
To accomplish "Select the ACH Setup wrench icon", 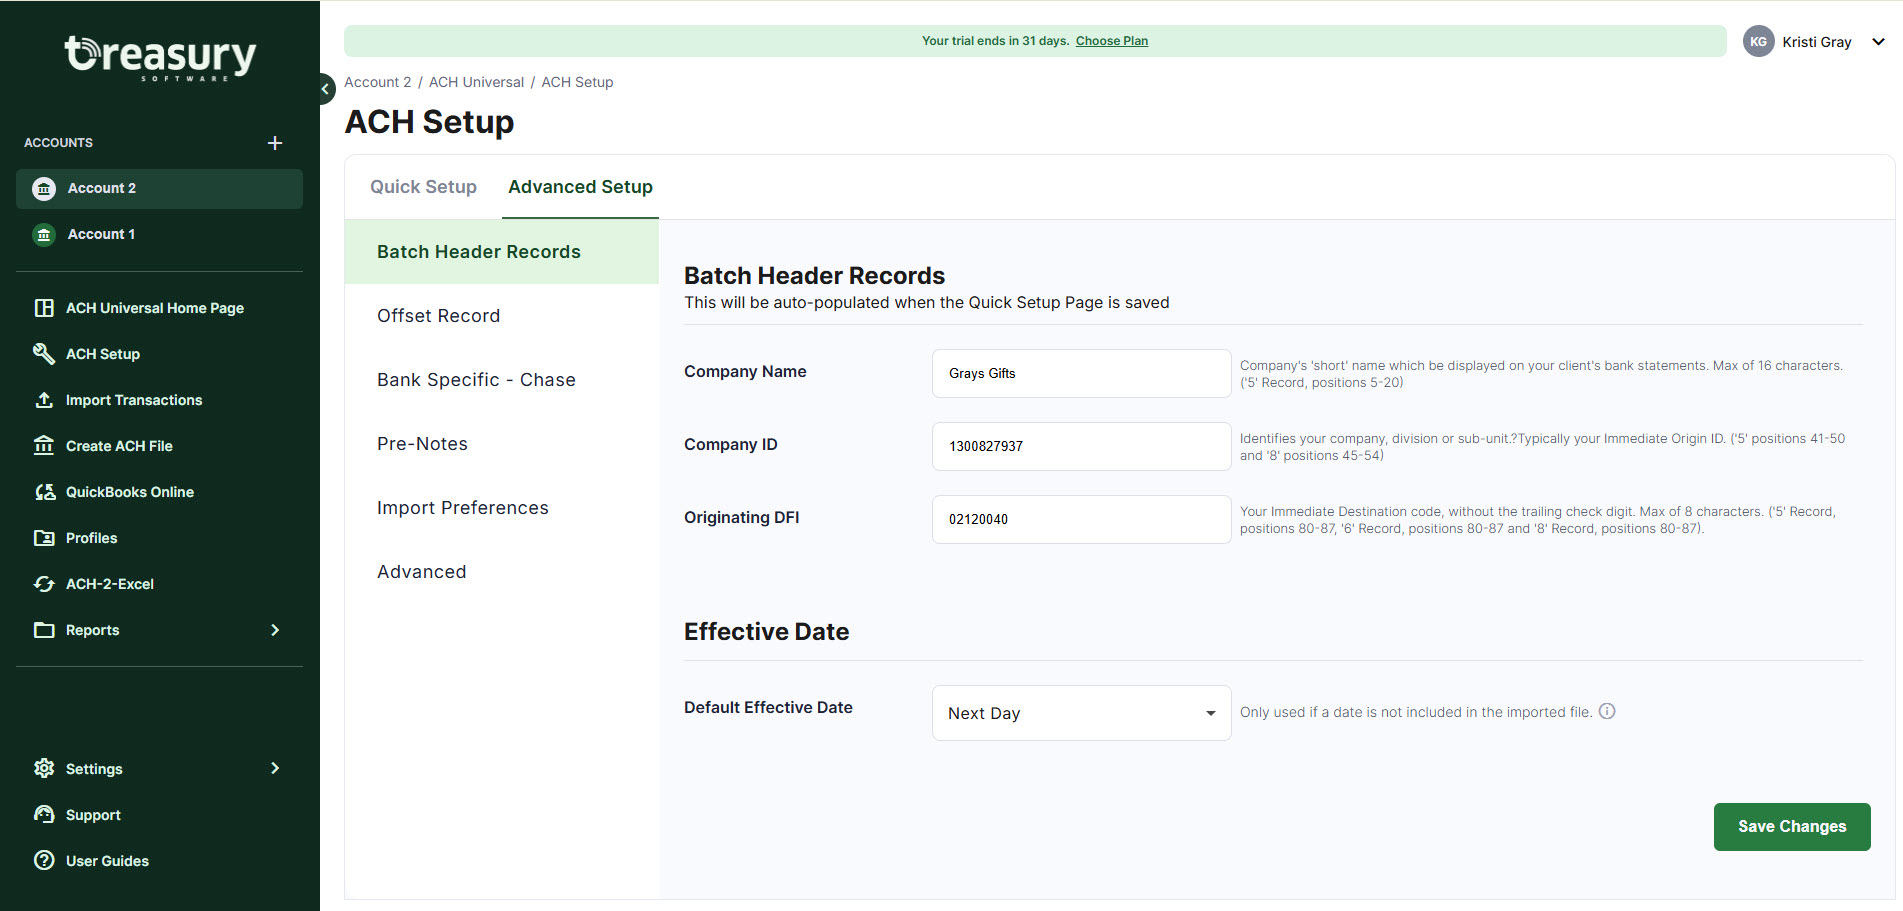I will pyautogui.click(x=44, y=354).
